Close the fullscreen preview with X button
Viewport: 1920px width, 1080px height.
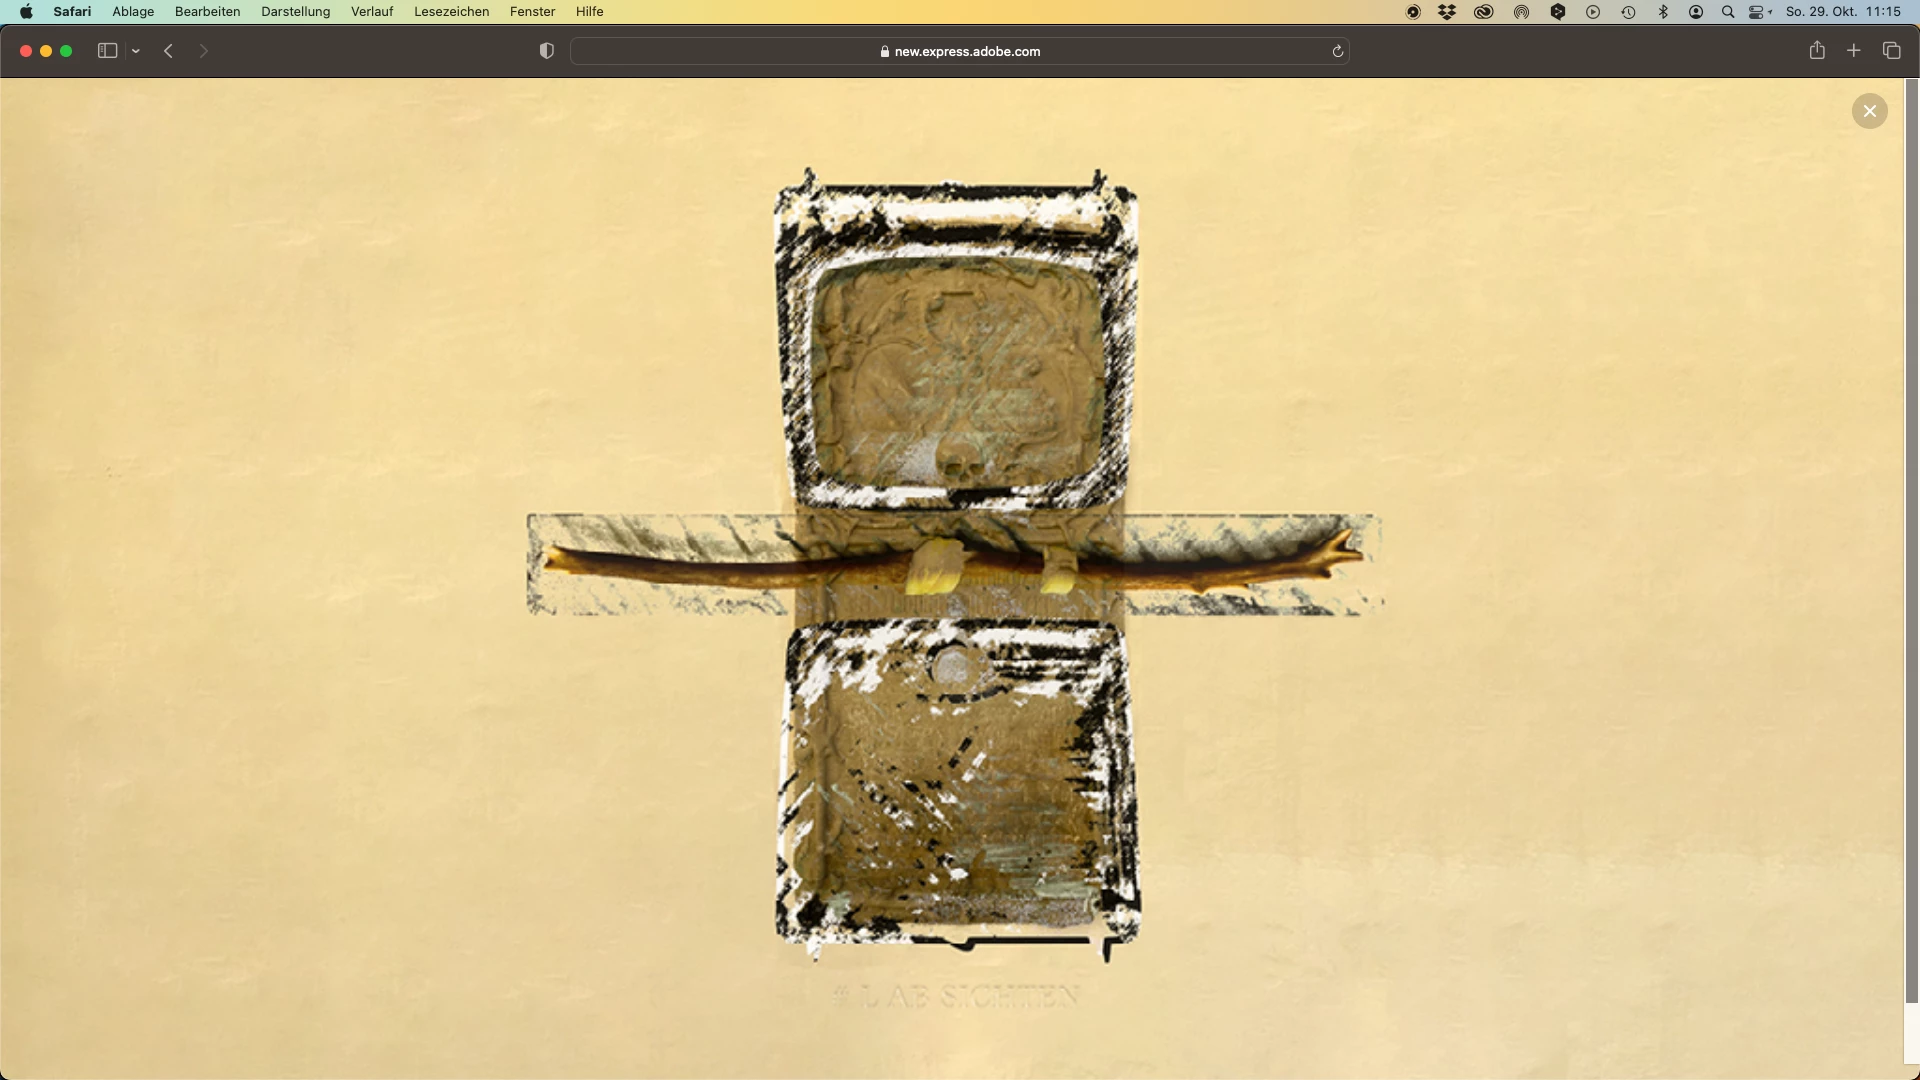1869,111
